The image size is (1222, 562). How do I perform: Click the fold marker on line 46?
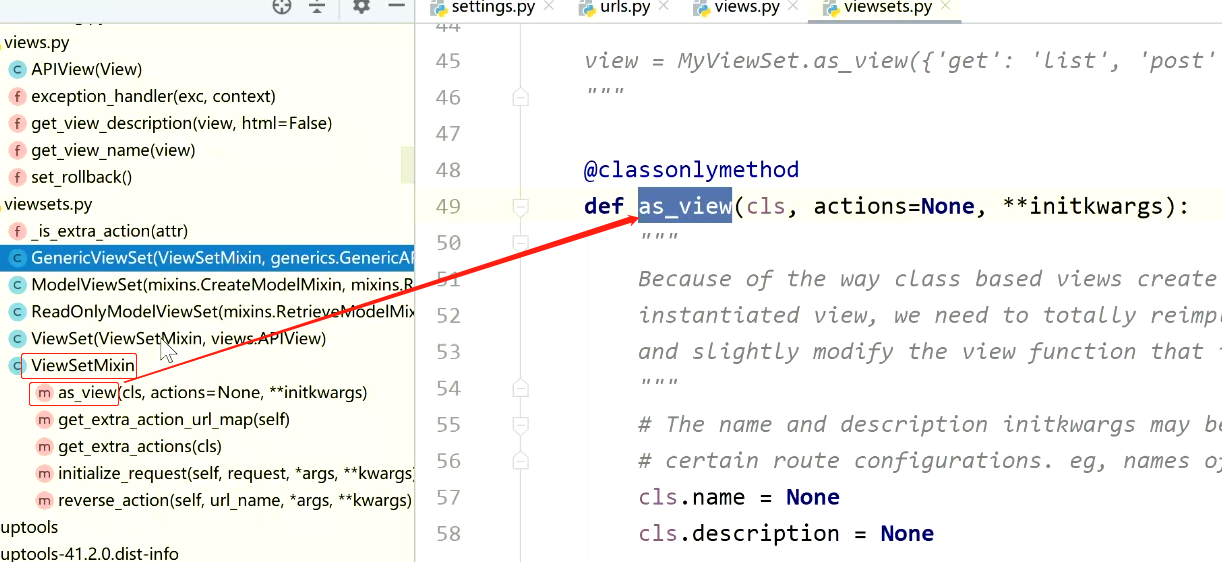(520, 97)
